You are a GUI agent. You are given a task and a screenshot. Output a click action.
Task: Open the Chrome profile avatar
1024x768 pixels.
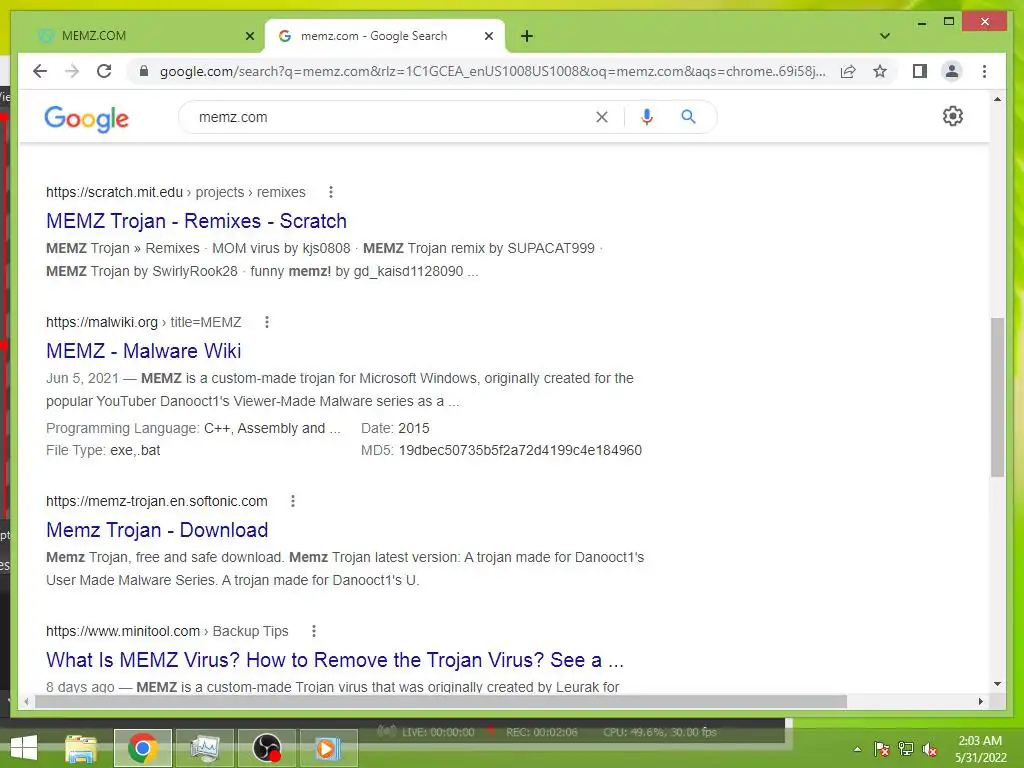click(x=952, y=71)
